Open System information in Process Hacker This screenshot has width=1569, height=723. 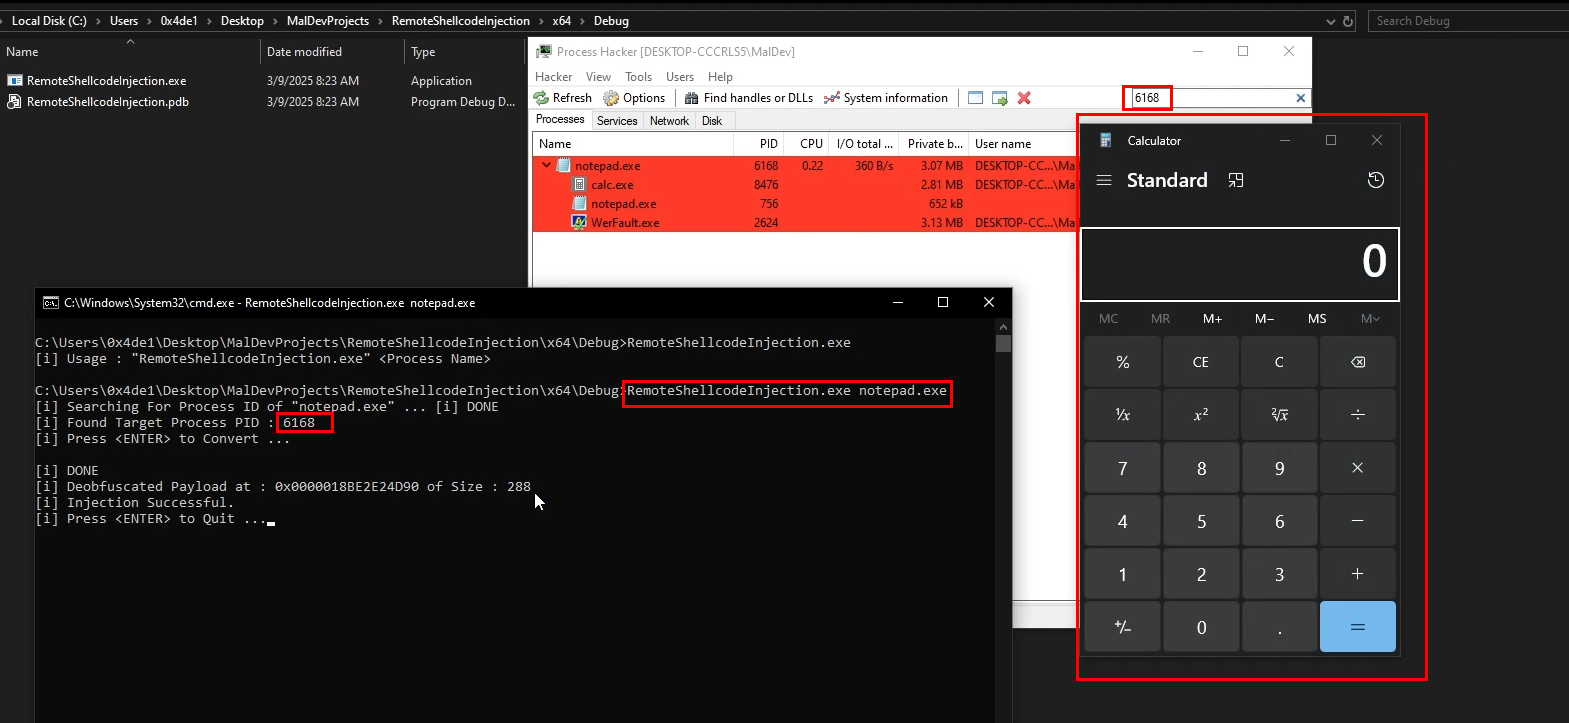tap(885, 98)
